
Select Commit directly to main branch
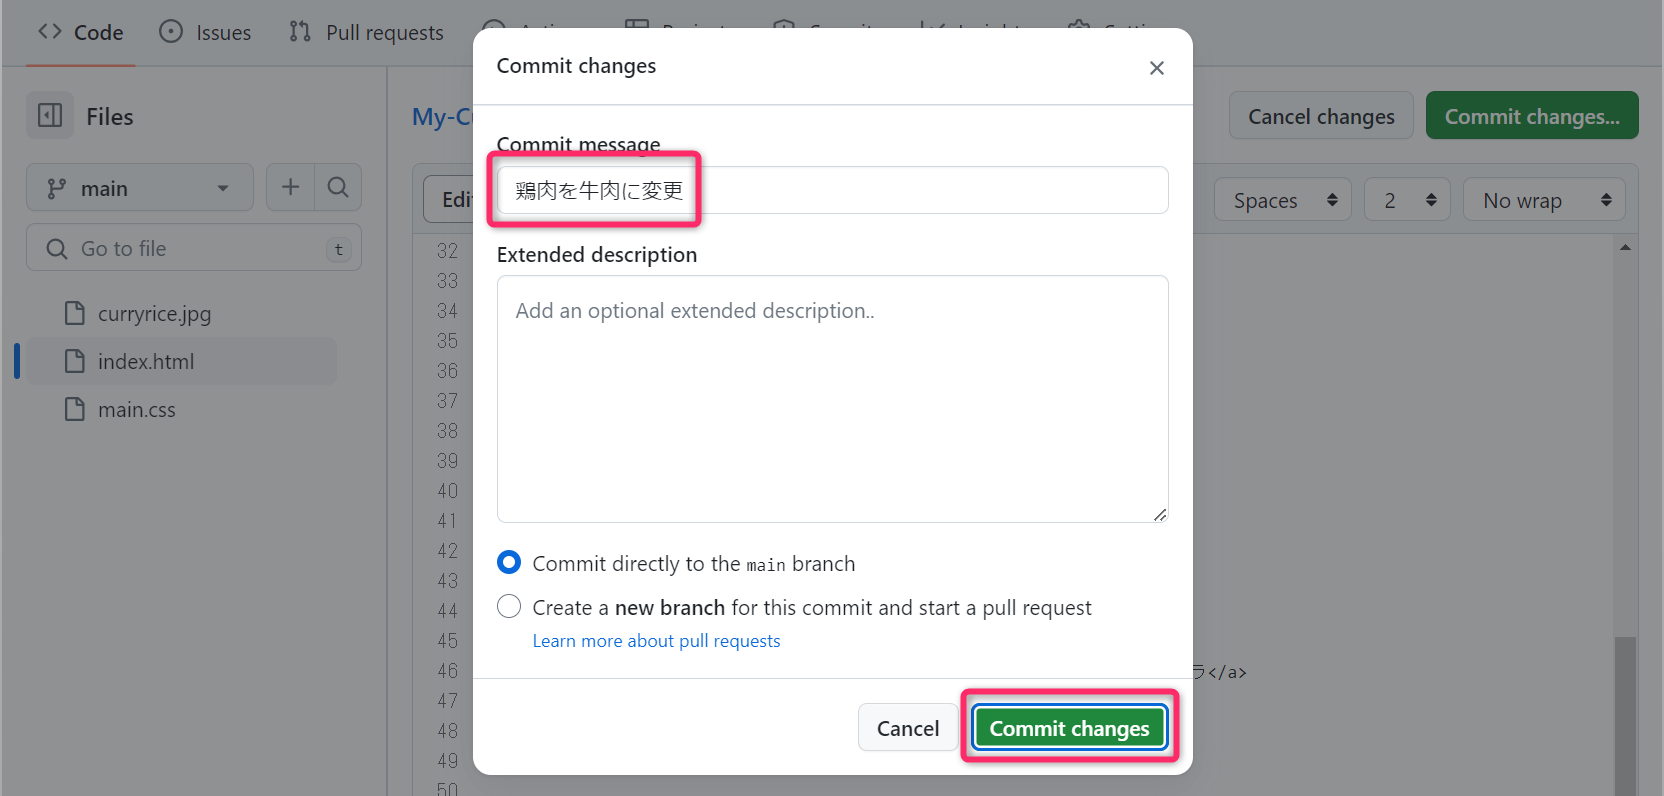[x=509, y=563]
